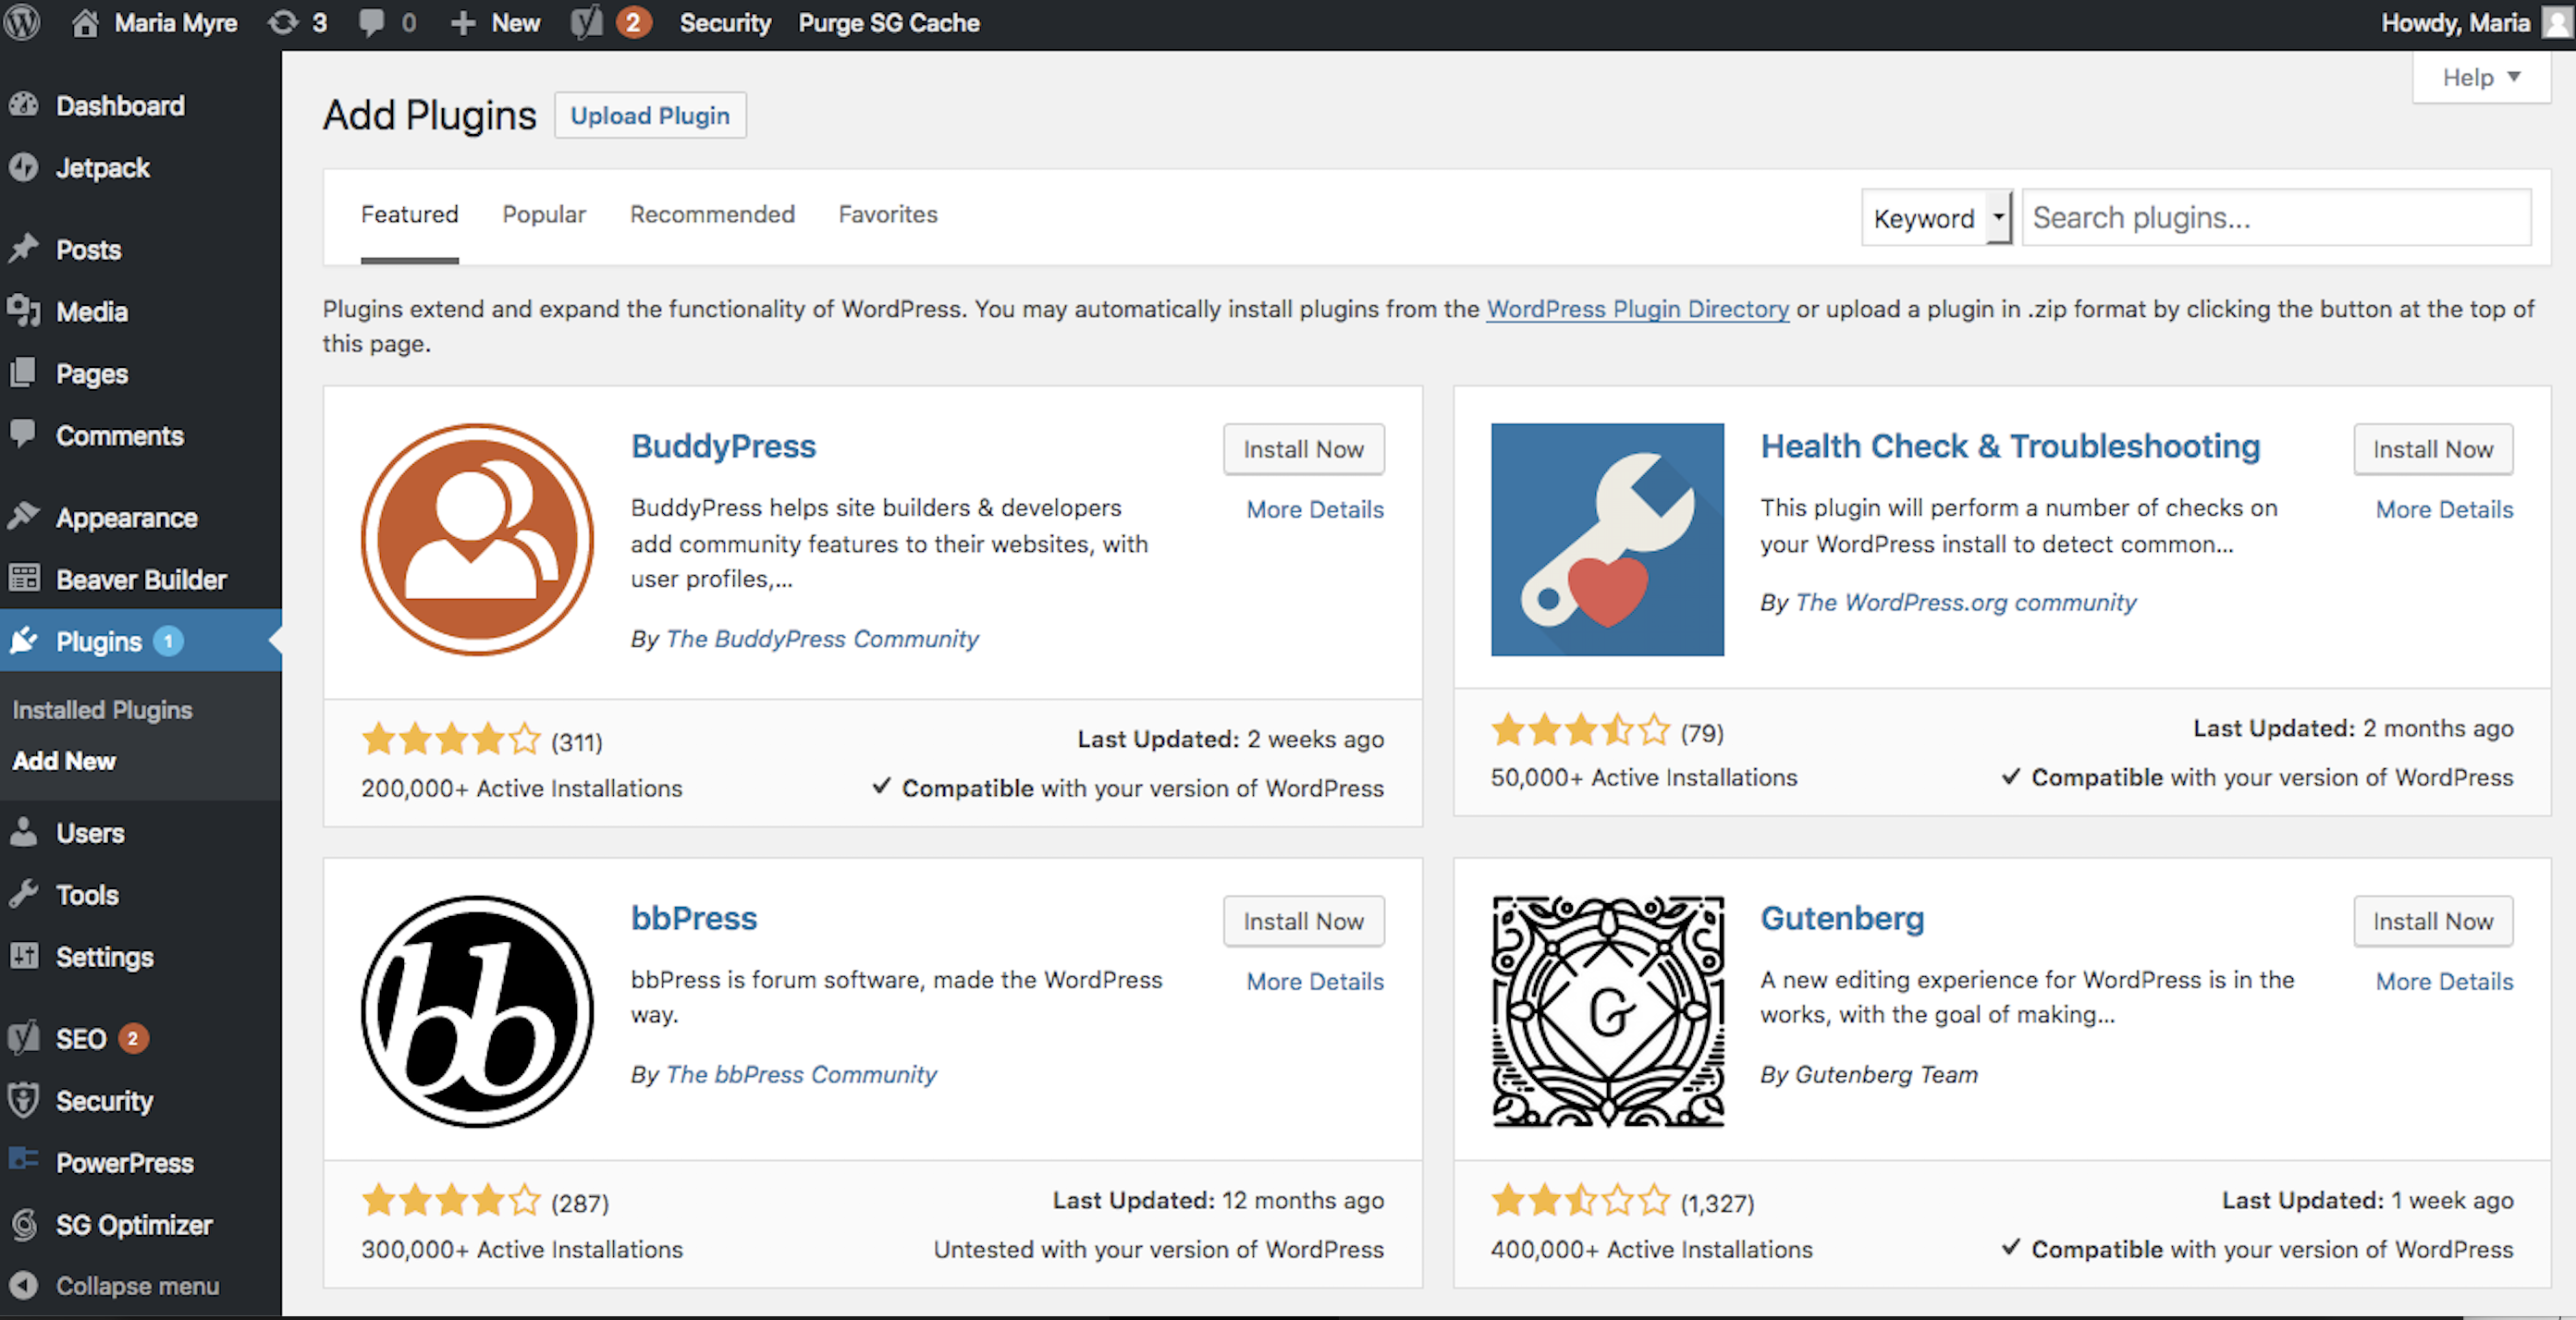The height and width of the screenshot is (1320, 2576).
Task: Click the Media icon in sidebar
Action: pyautogui.click(x=24, y=311)
